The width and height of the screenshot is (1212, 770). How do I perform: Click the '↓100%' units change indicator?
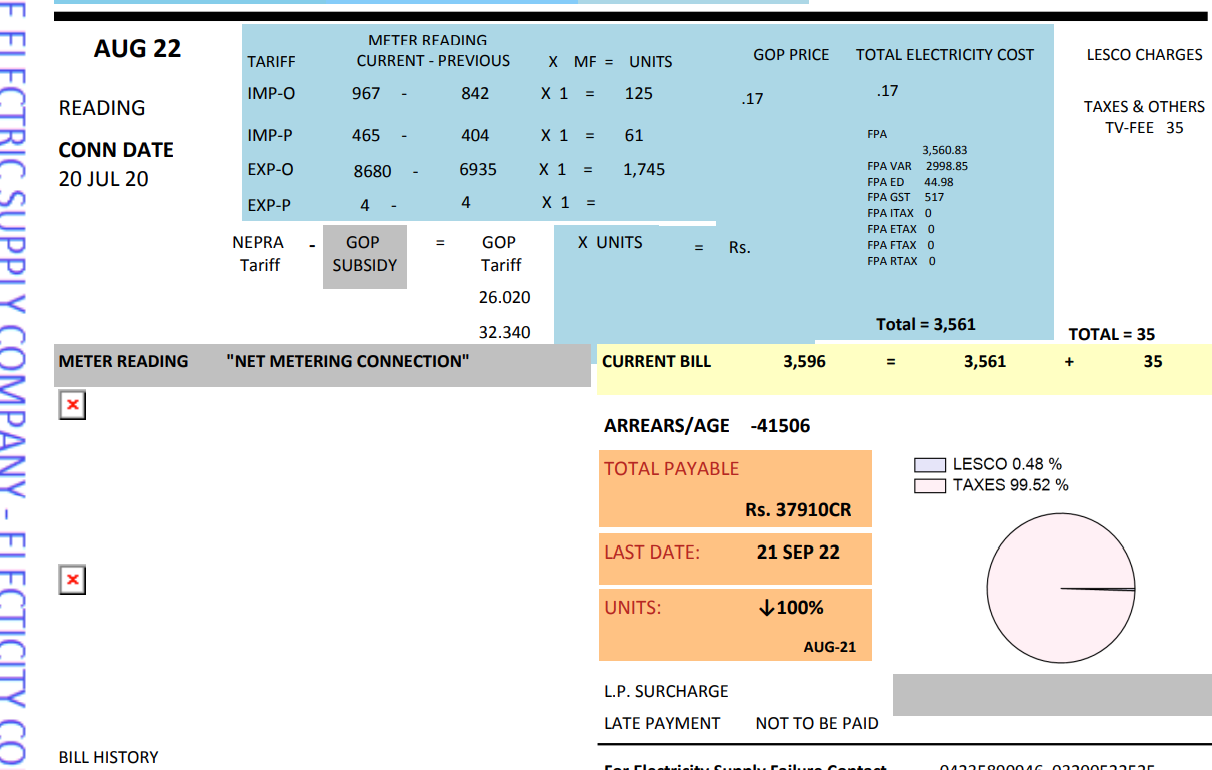click(791, 608)
